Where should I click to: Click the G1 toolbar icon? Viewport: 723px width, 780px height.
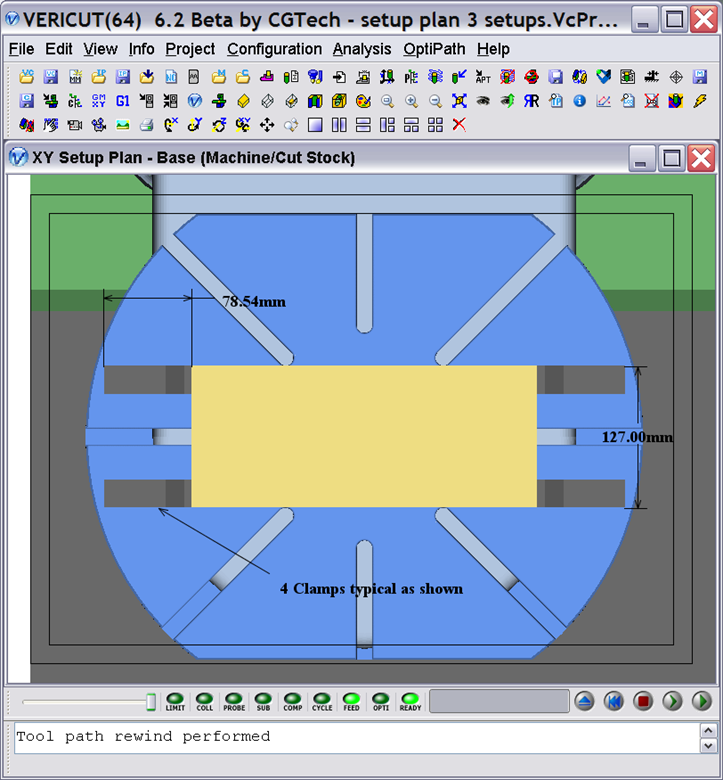122,101
